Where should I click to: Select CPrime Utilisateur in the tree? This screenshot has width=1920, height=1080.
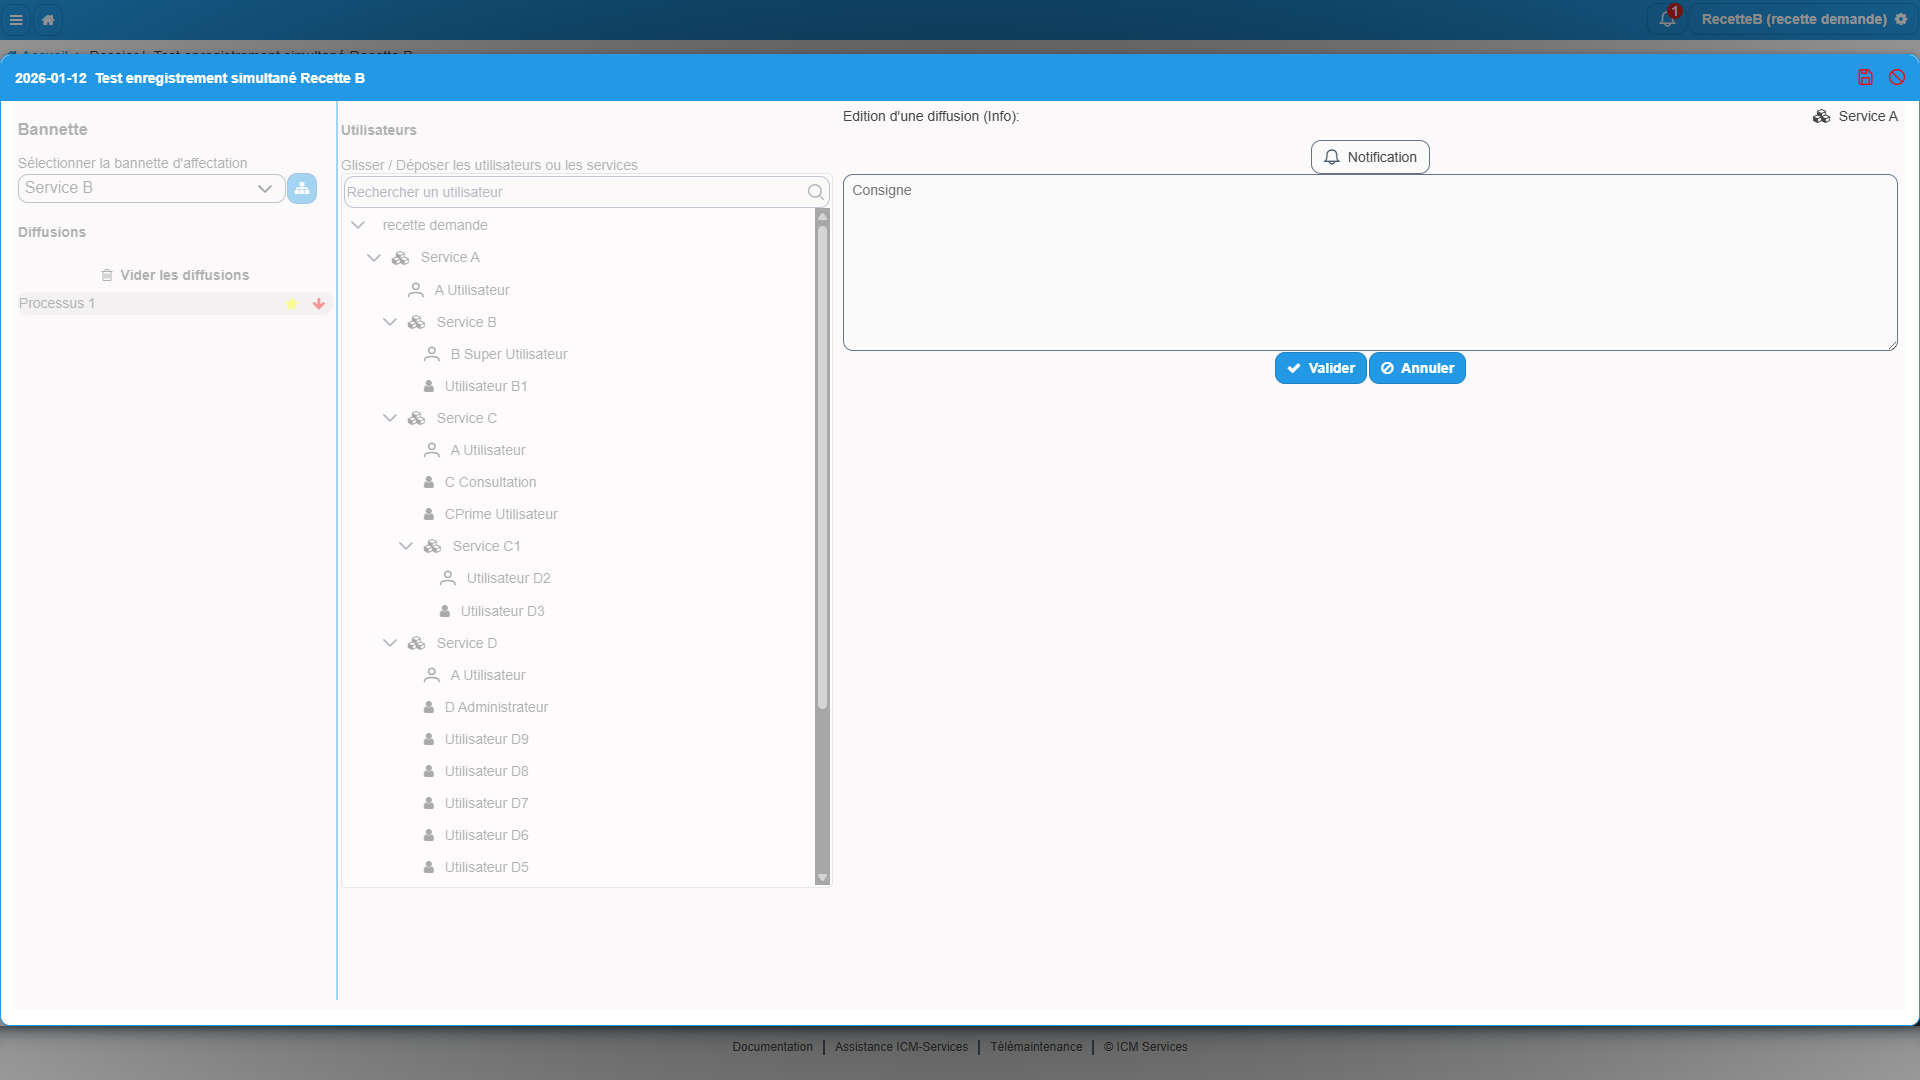click(501, 514)
